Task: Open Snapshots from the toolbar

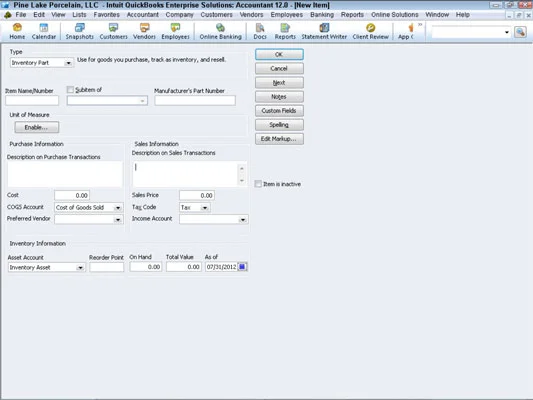Action: (80, 31)
